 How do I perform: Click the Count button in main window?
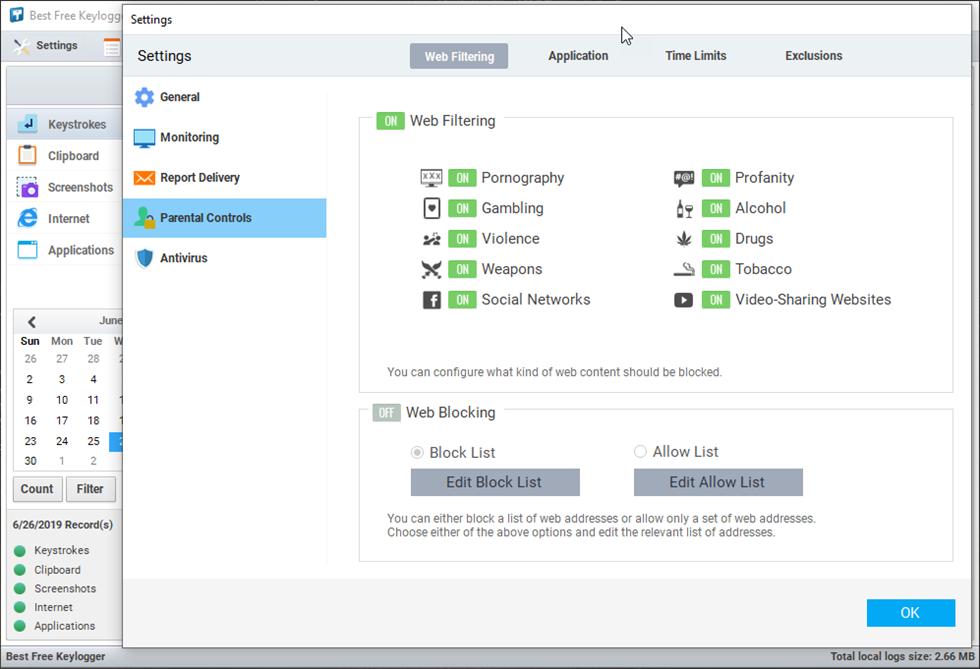click(x=38, y=489)
